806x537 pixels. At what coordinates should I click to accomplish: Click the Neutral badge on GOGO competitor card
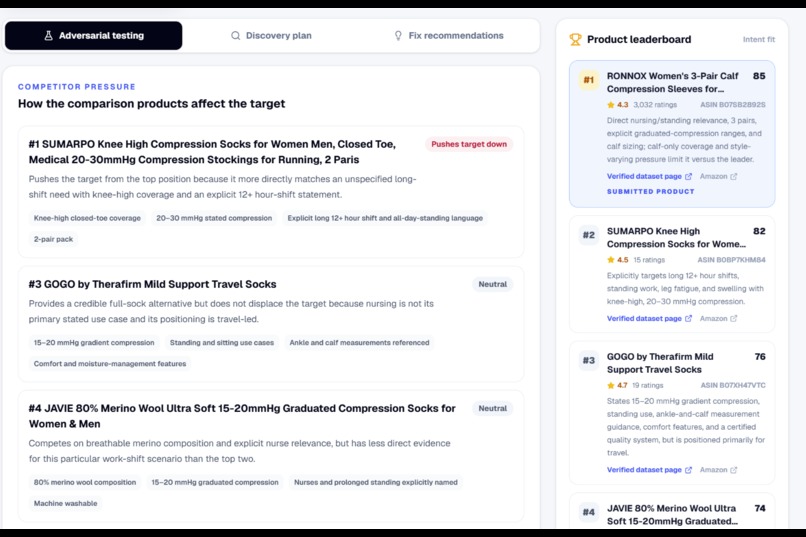pyautogui.click(x=492, y=284)
